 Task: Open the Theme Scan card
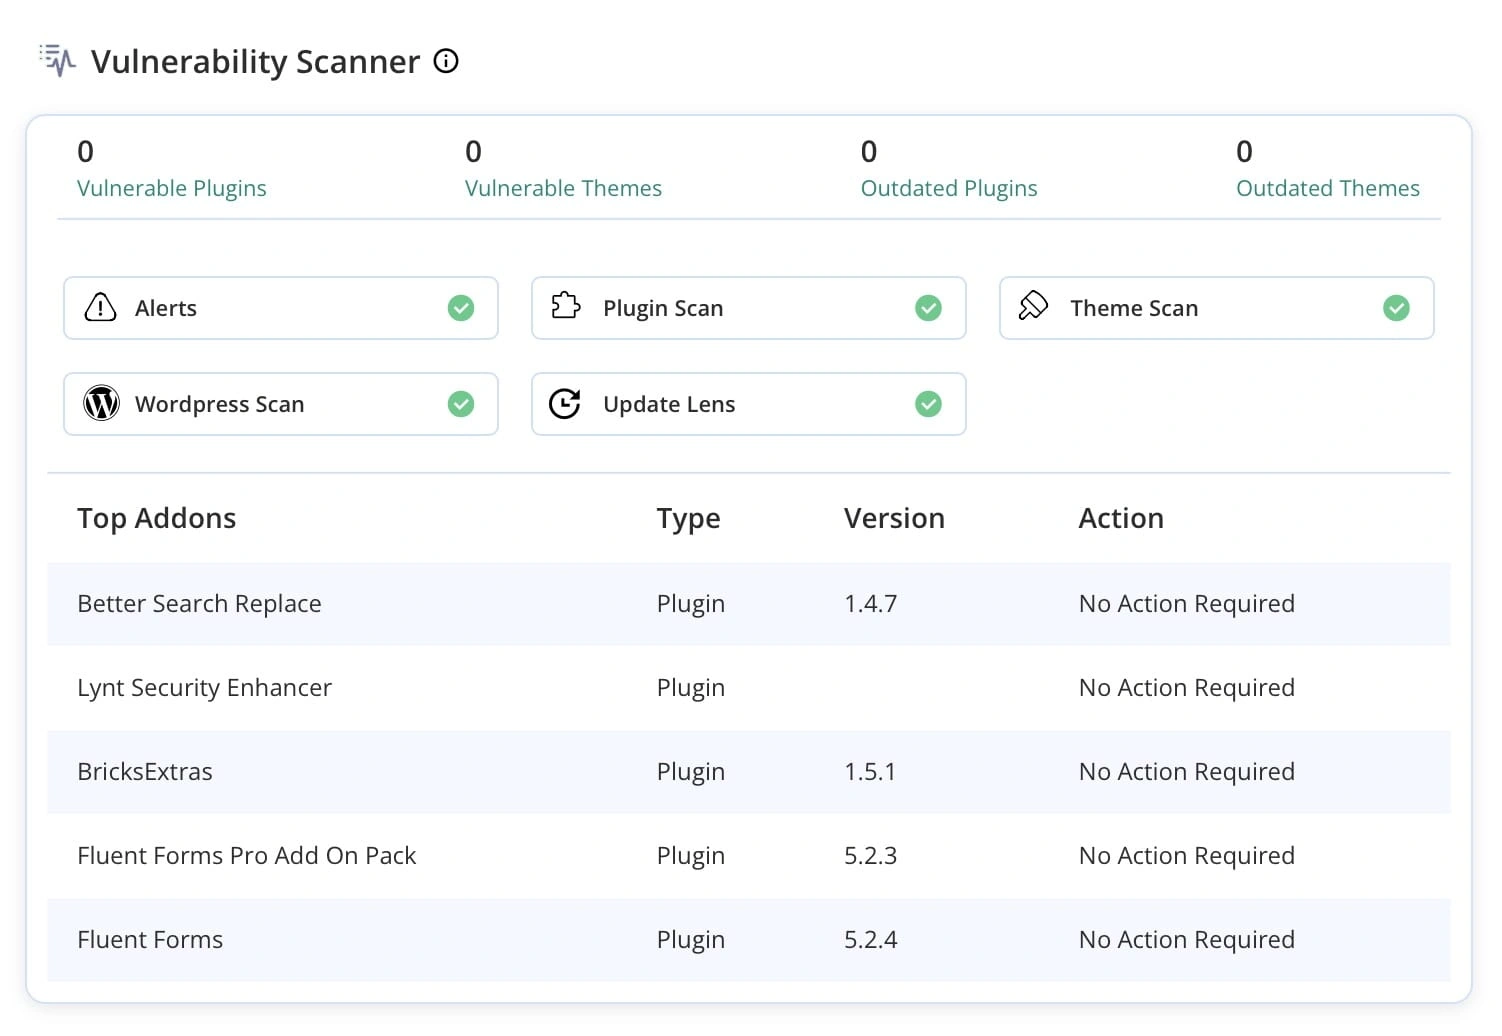tap(1217, 308)
